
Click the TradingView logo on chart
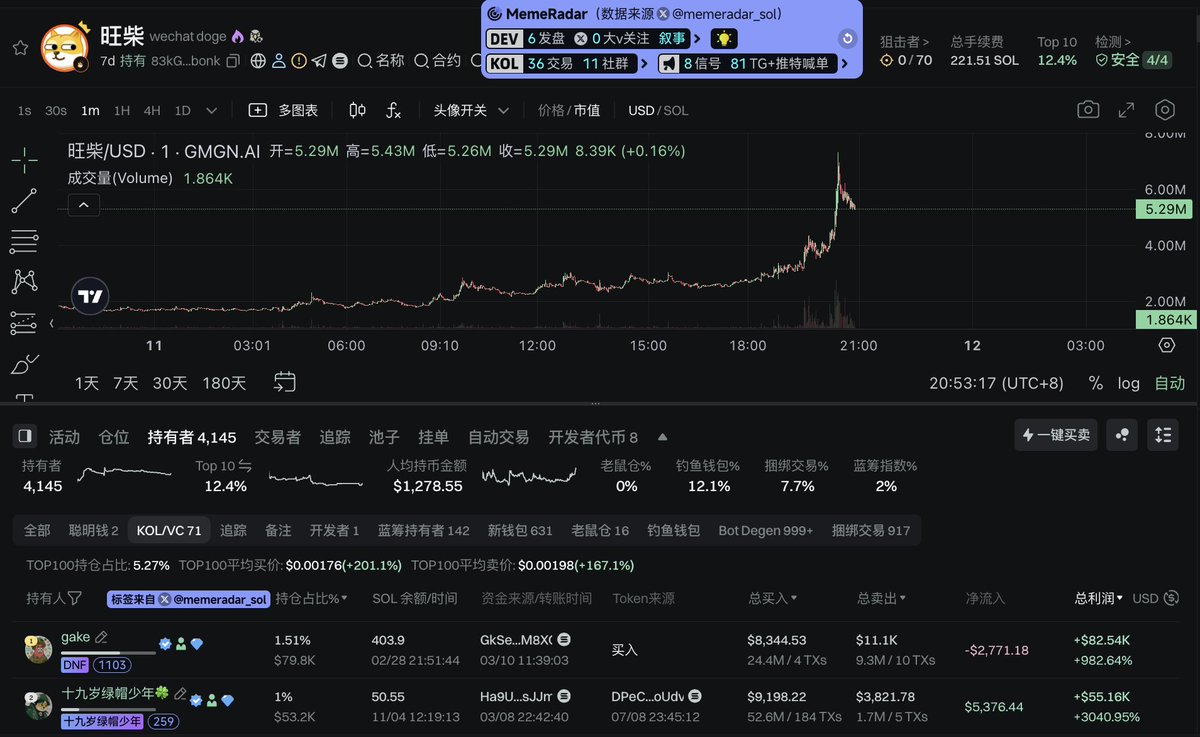[90, 296]
